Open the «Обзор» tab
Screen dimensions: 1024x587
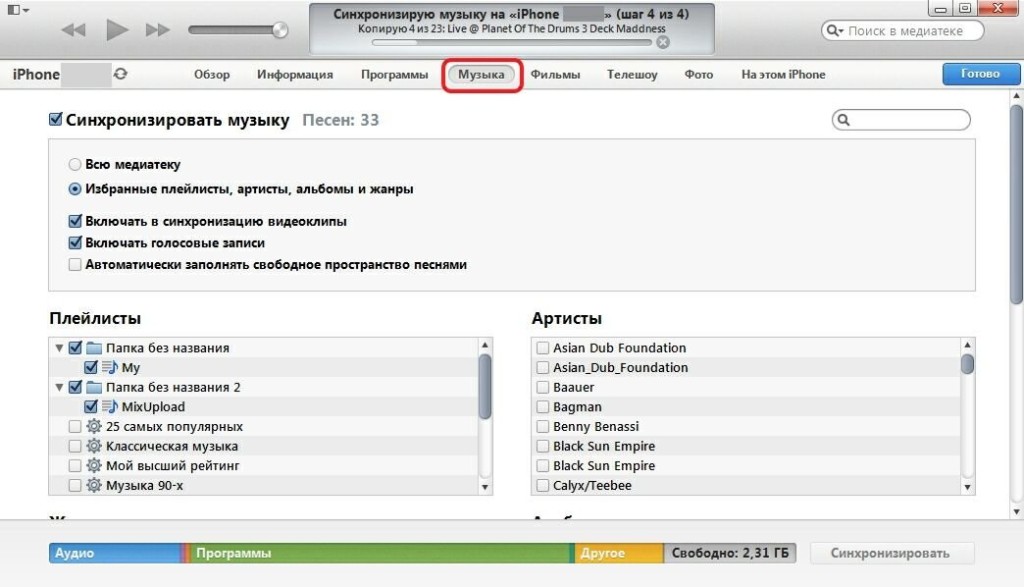pyautogui.click(x=209, y=74)
